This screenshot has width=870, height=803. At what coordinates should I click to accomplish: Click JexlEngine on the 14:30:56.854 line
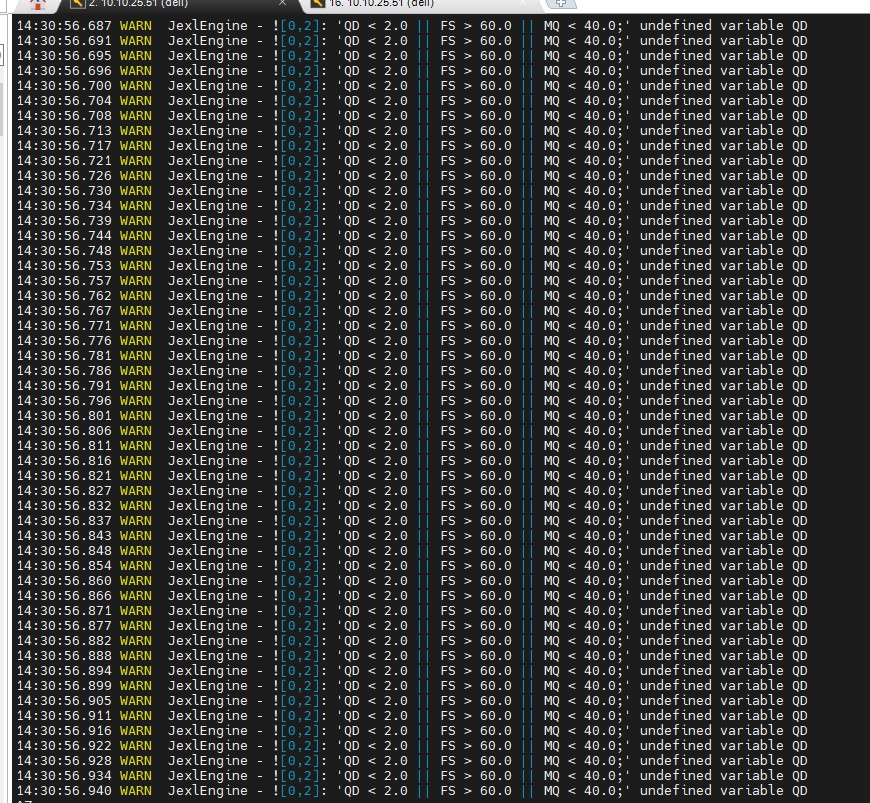208,565
